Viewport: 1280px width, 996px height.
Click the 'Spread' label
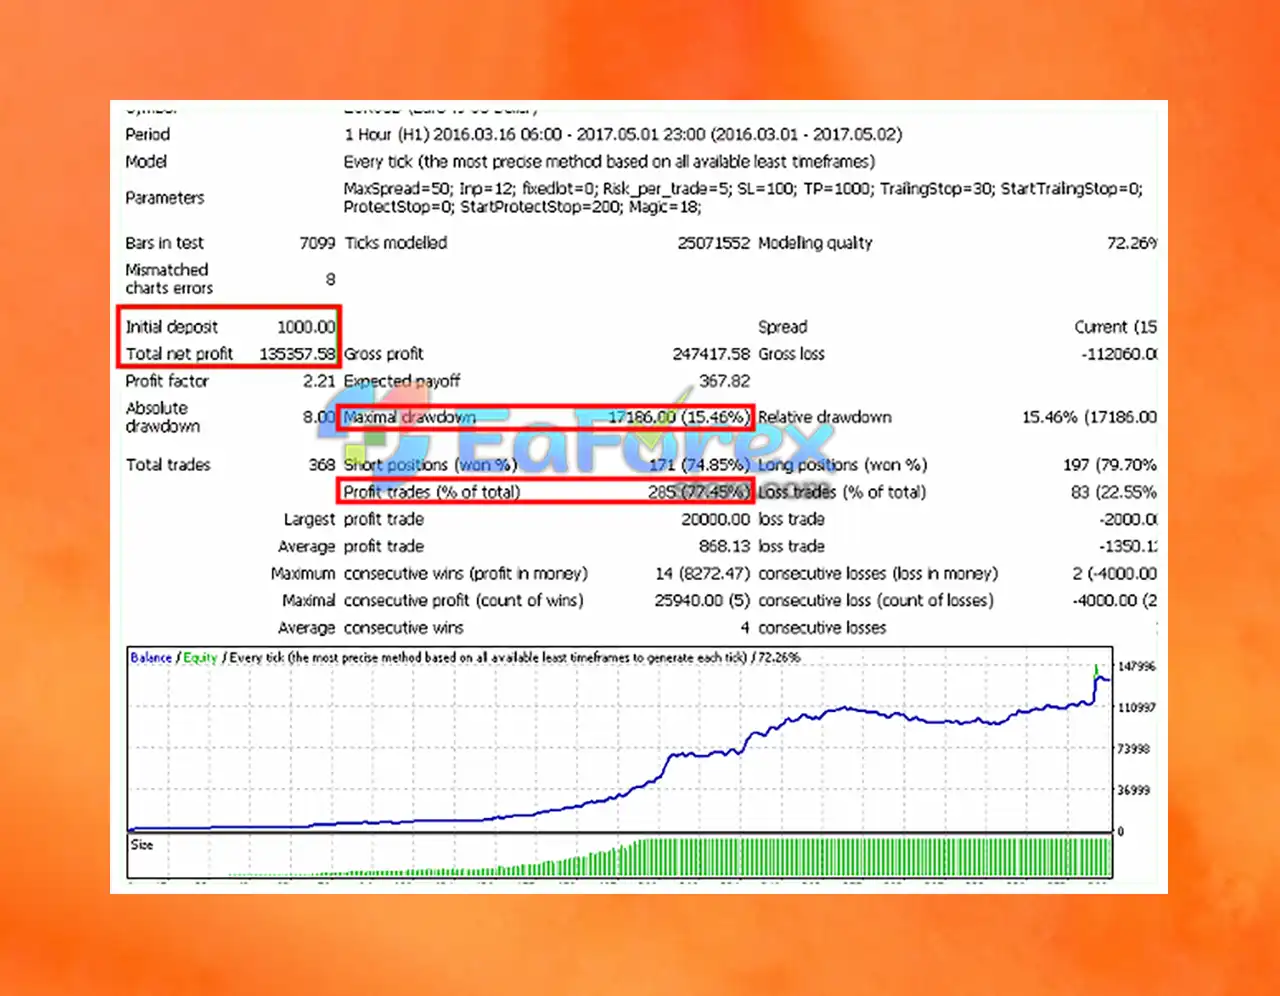click(x=782, y=326)
